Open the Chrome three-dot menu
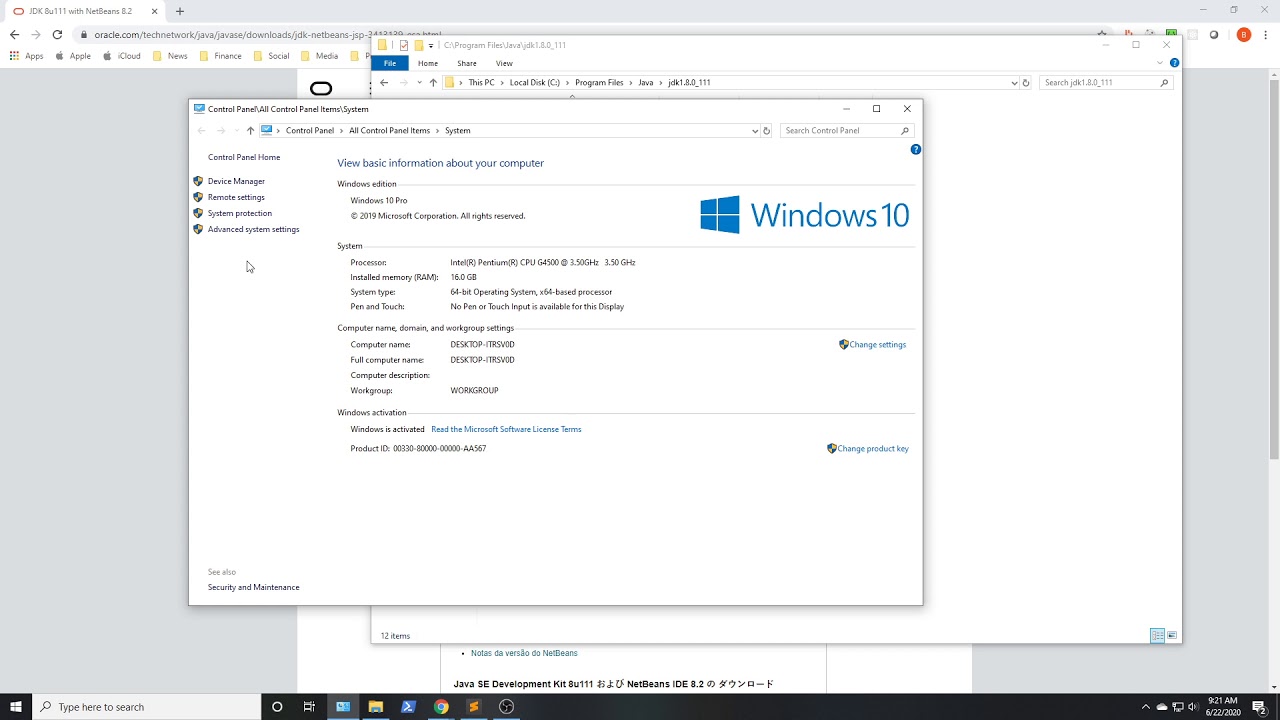Image resolution: width=1280 pixels, height=720 pixels. (1265, 34)
